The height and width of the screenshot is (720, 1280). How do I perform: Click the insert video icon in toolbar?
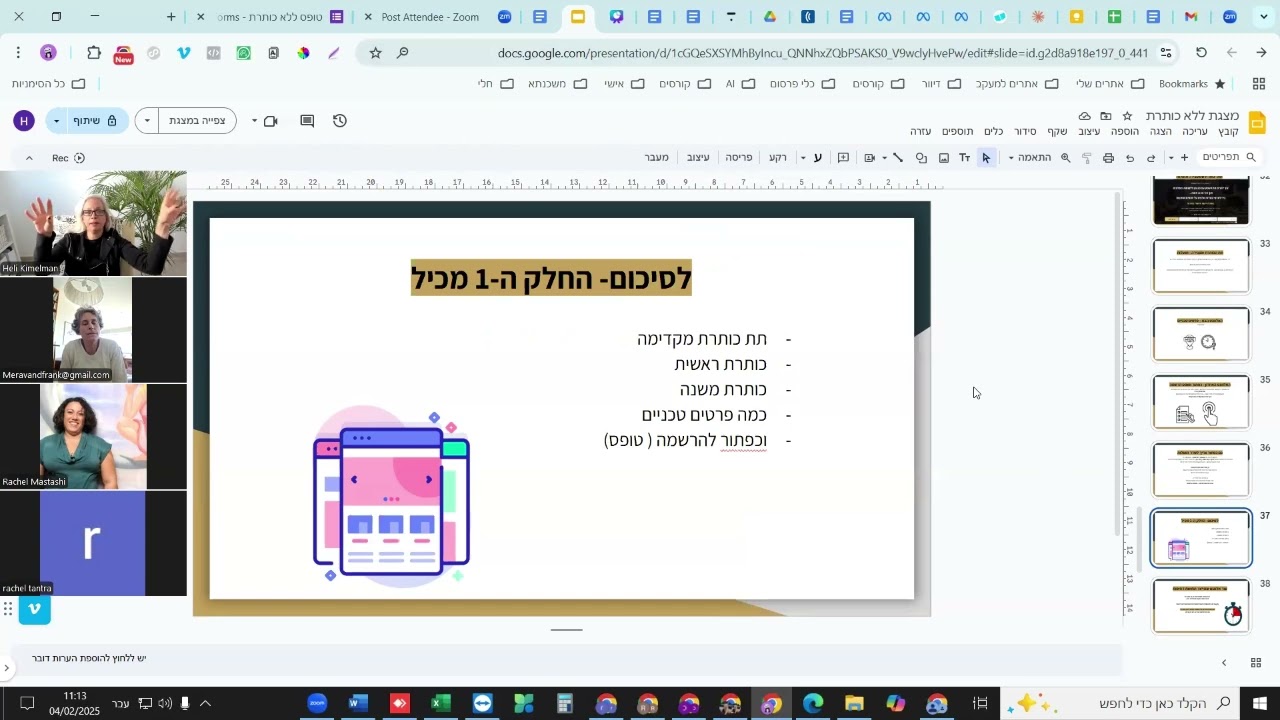[x=870, y=158]
